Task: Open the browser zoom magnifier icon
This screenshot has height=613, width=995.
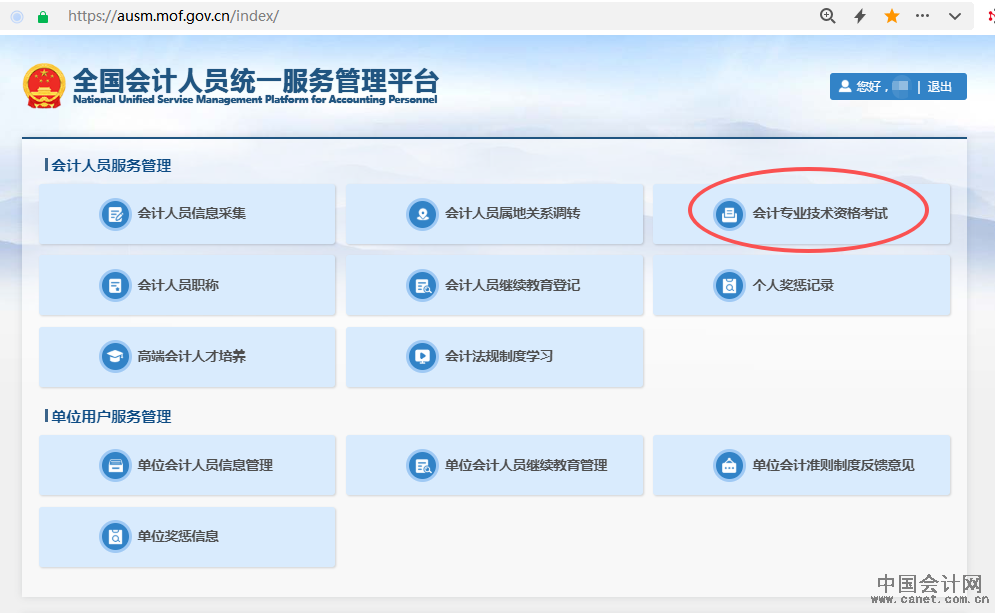Action: (x=827, y=17)
